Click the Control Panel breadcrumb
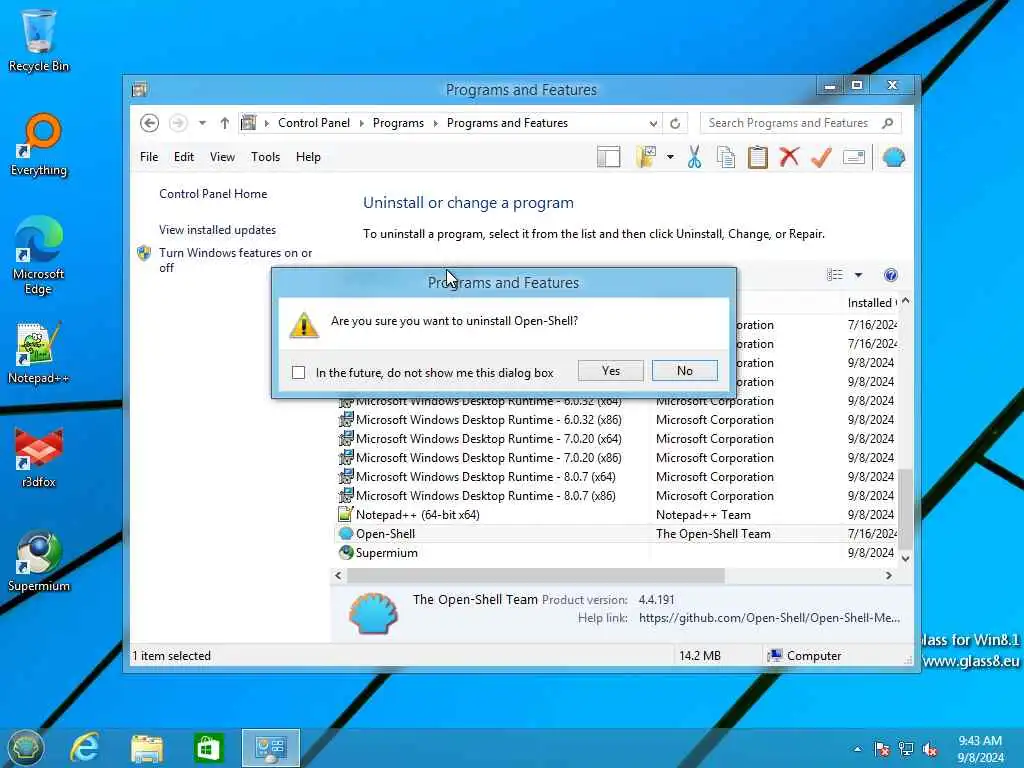The height and width of the screenshot is (768, 1024). (x=313, y=123)
